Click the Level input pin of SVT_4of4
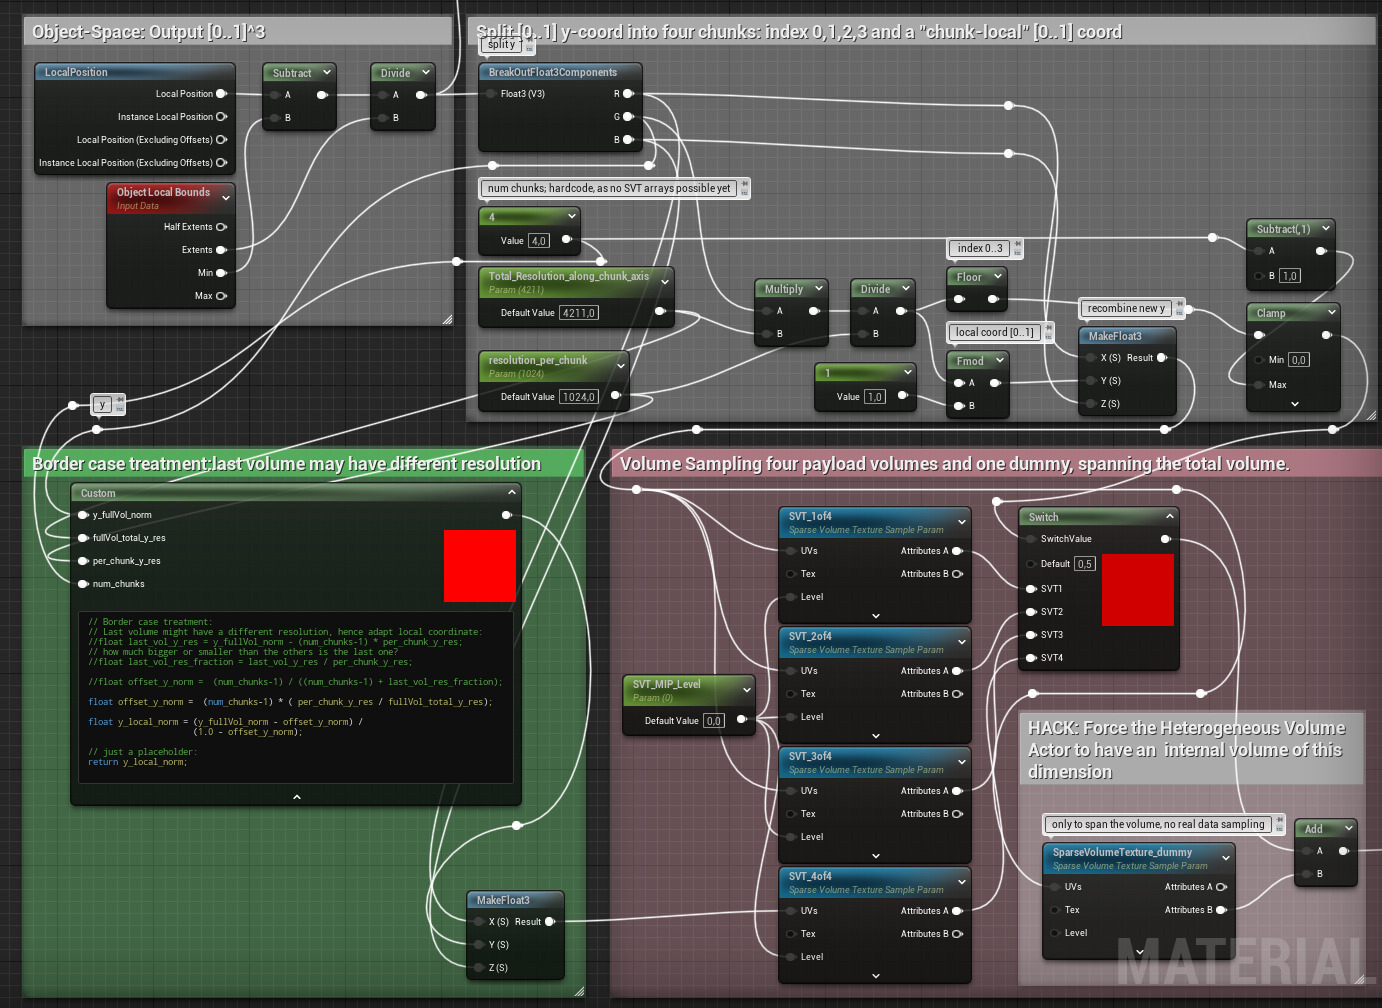 791,957
